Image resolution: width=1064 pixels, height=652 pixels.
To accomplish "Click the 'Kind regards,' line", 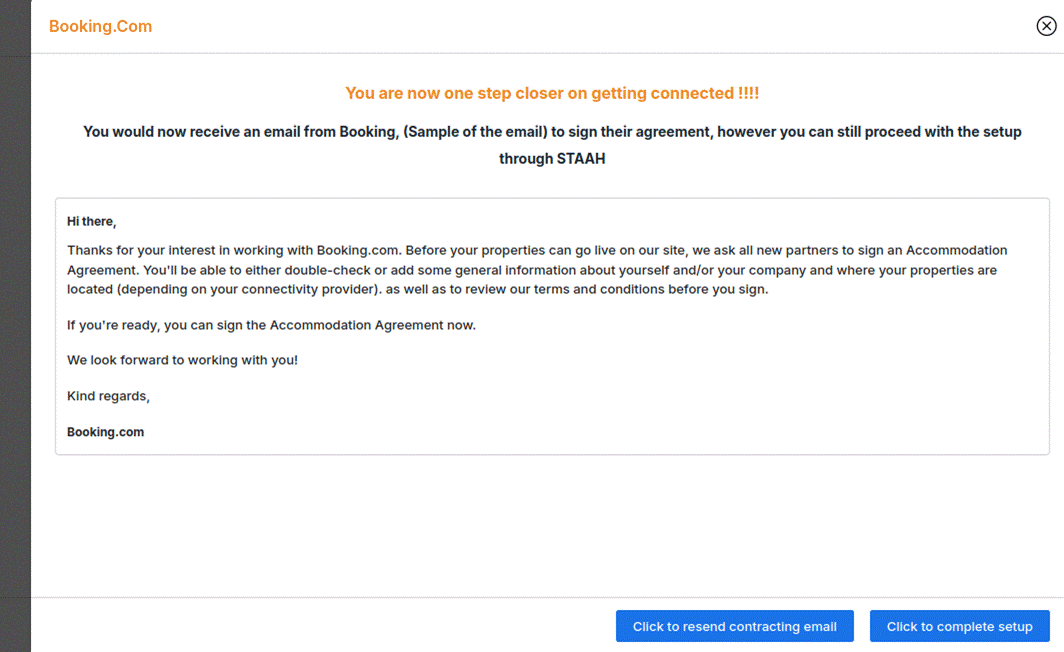I will pos(108,396).
